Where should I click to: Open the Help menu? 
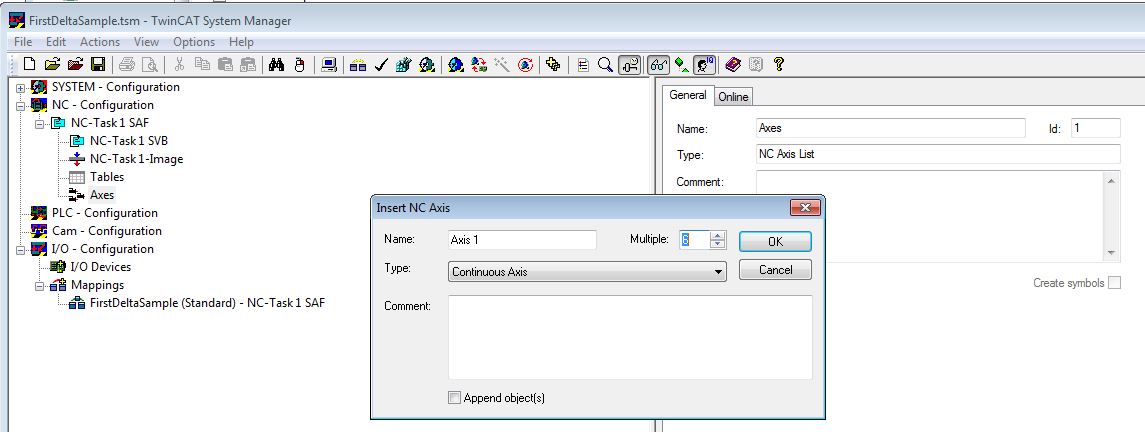241,42
